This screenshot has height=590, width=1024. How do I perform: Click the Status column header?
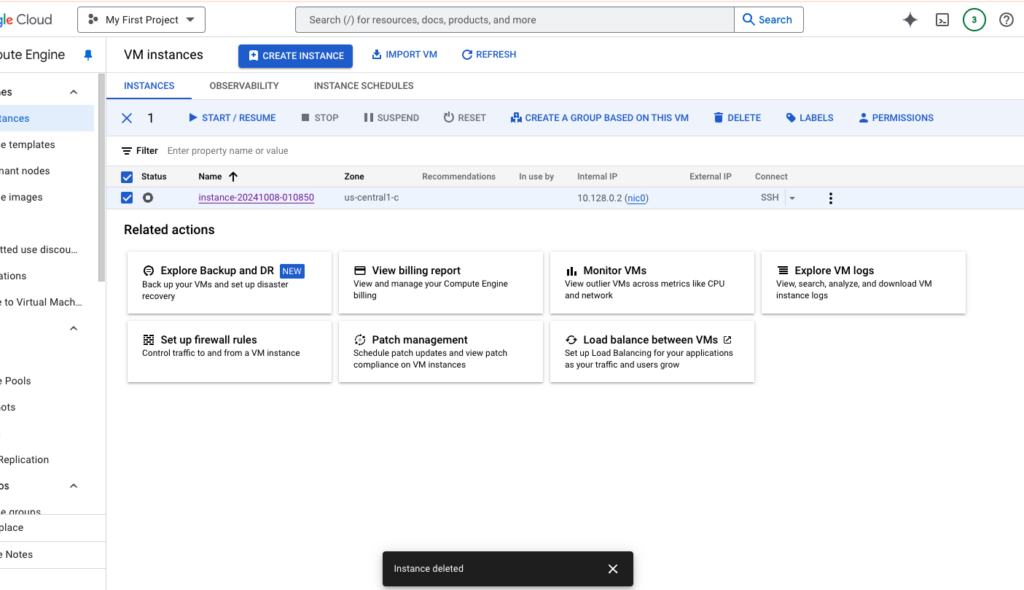153,176
